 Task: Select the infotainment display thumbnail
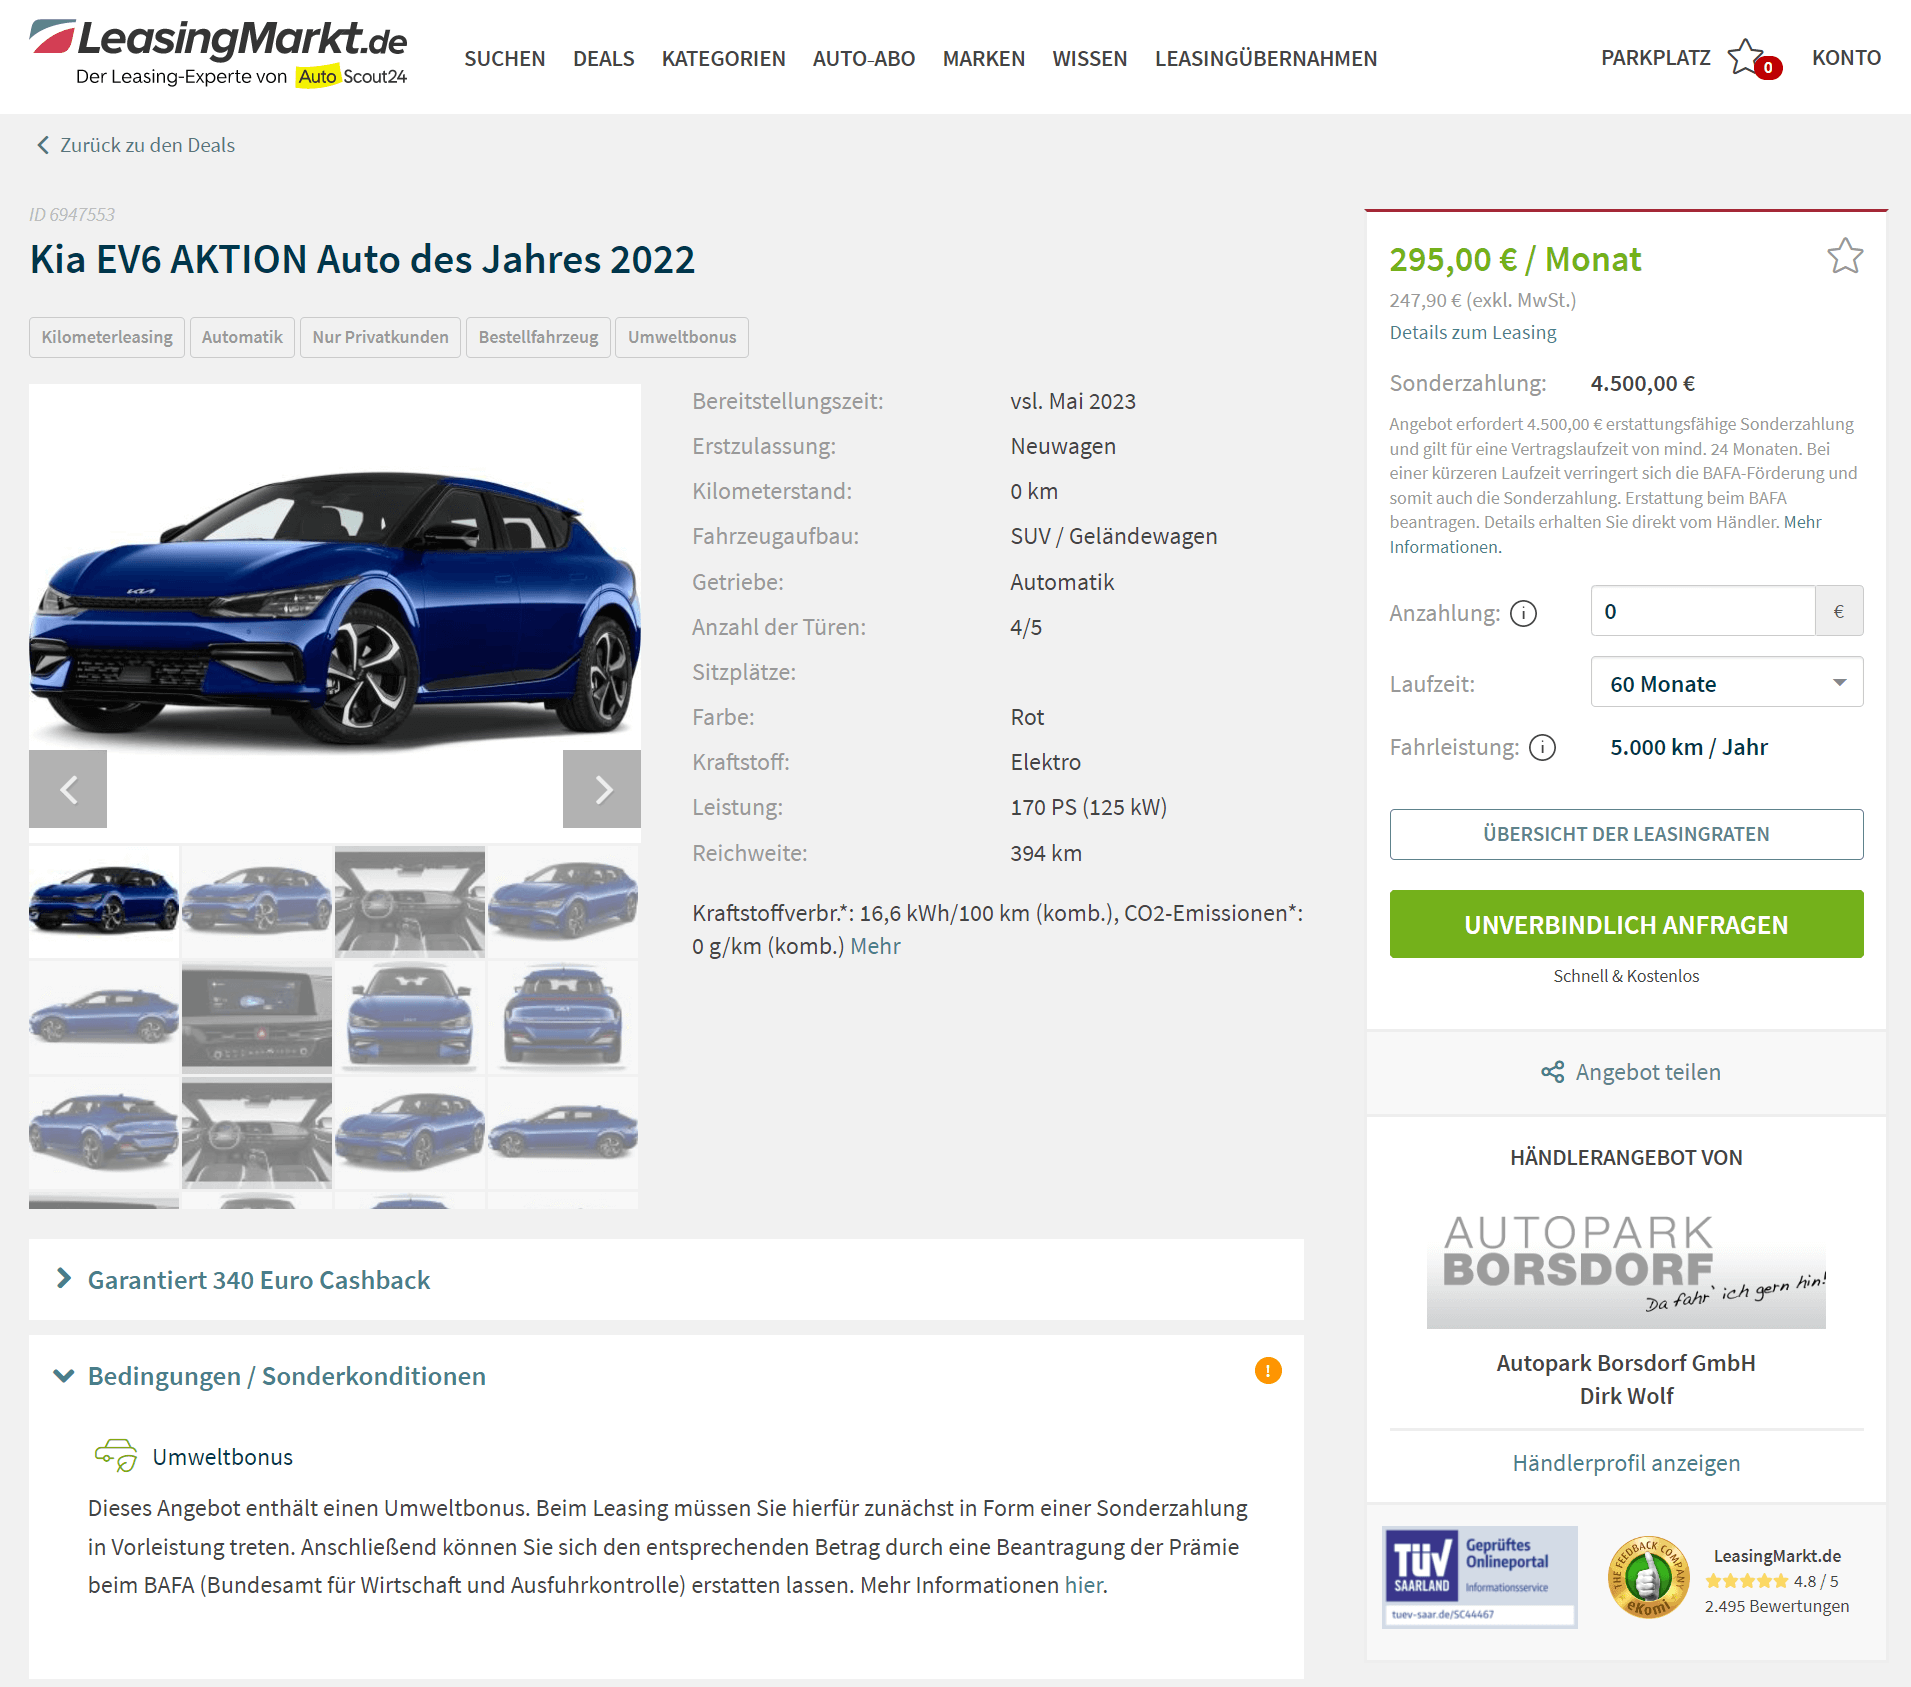[257, 1017]
